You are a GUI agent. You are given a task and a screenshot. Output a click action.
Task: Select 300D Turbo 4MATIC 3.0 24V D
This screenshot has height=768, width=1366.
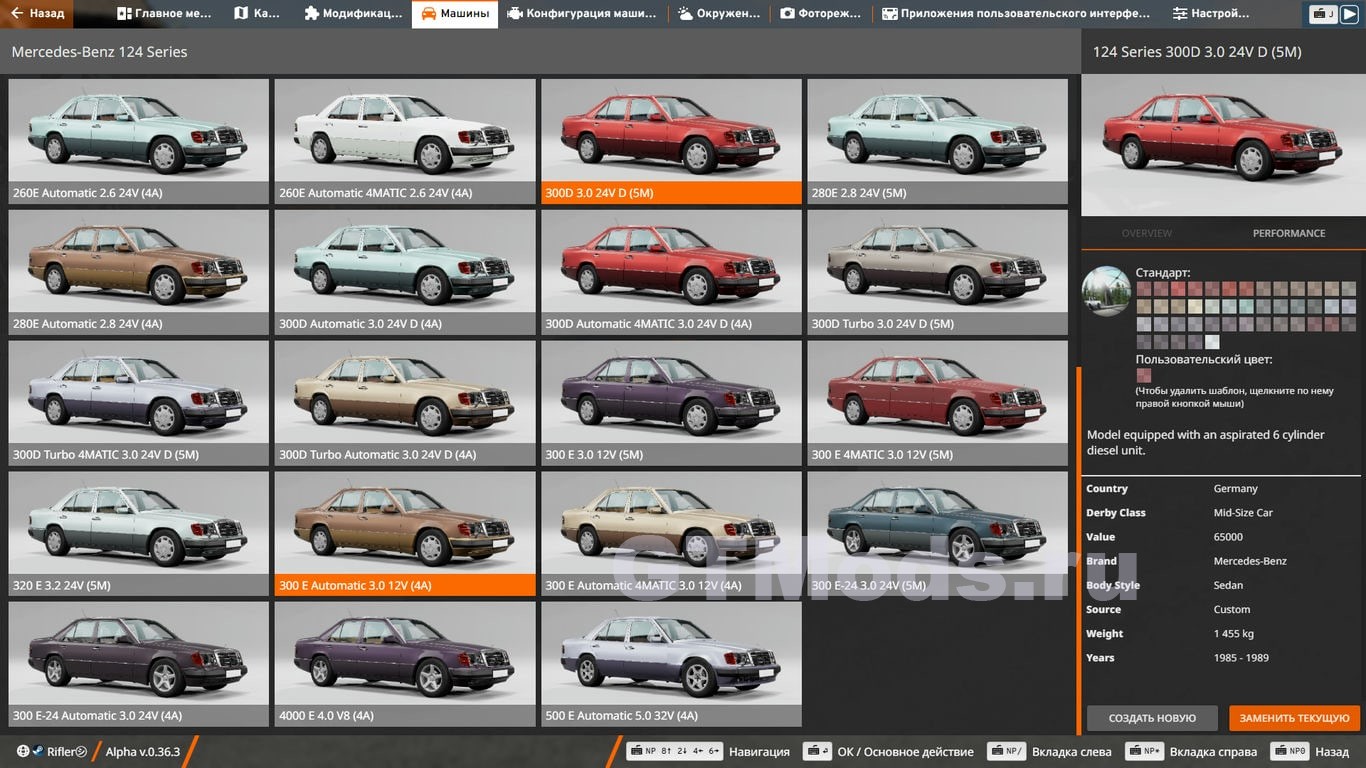(x=139, y=403)
